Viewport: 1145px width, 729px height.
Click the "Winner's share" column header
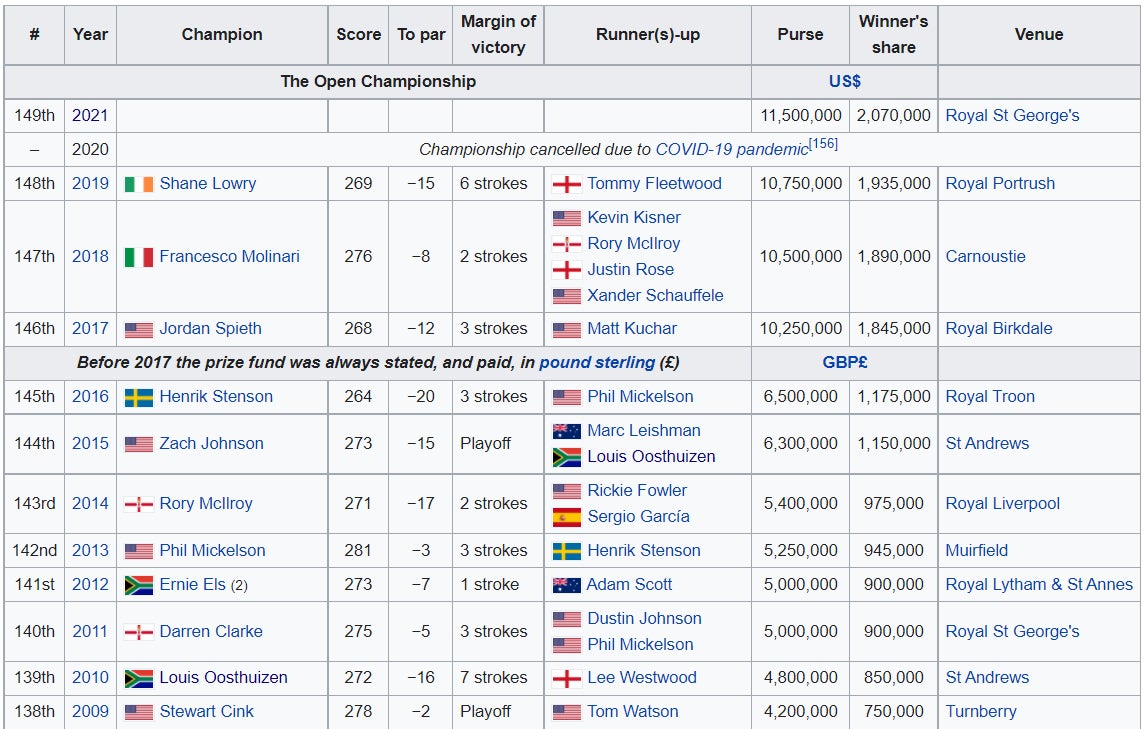tap(893, 34)
